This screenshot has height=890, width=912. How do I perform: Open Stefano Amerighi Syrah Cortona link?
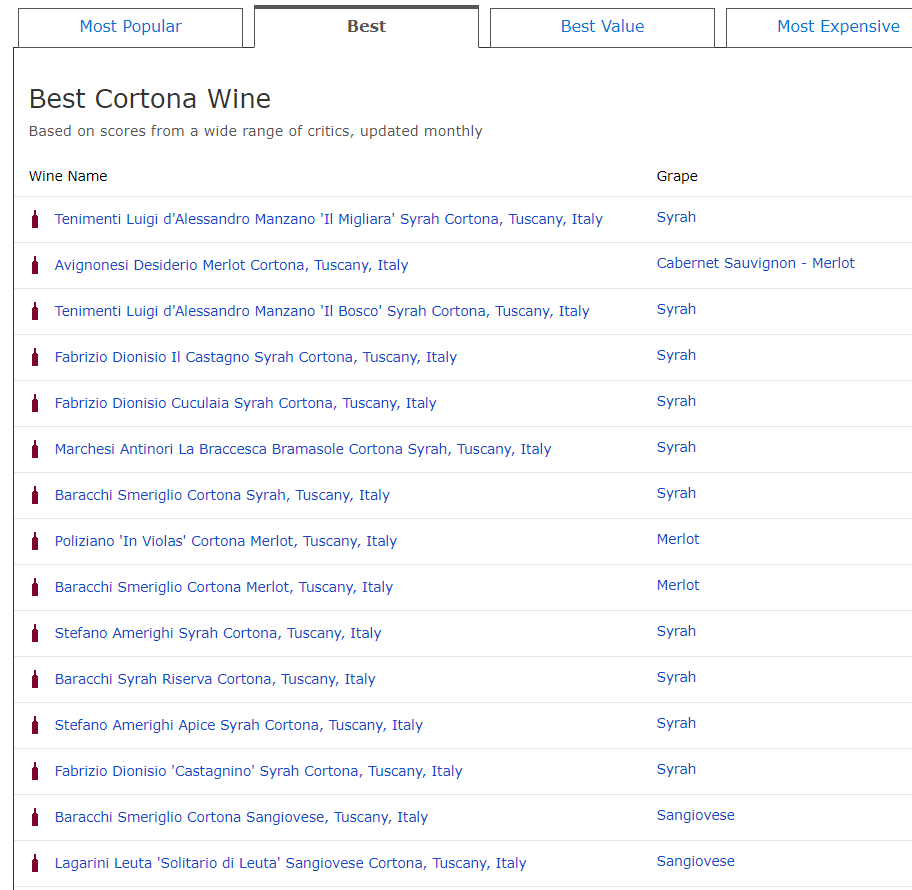click(x=218, y=633)
